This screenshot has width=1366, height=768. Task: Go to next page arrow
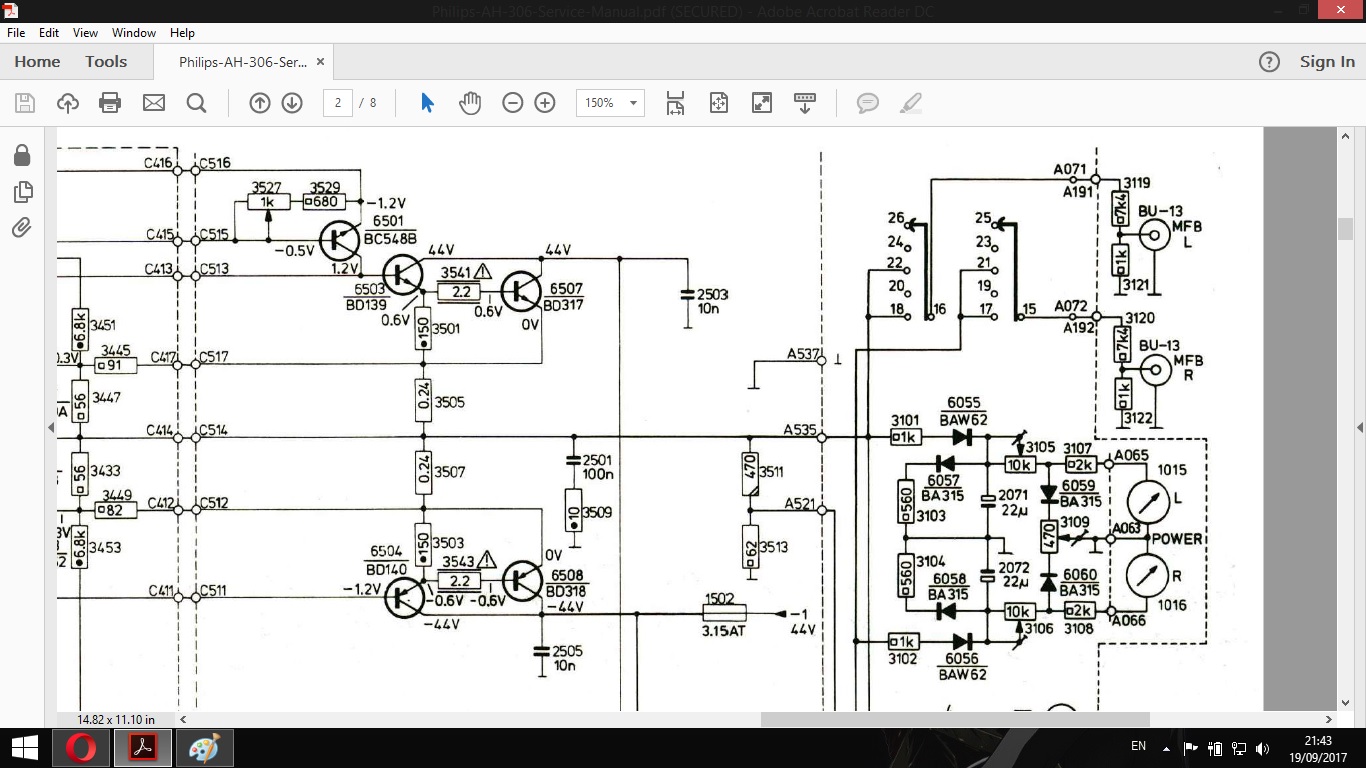292,103
